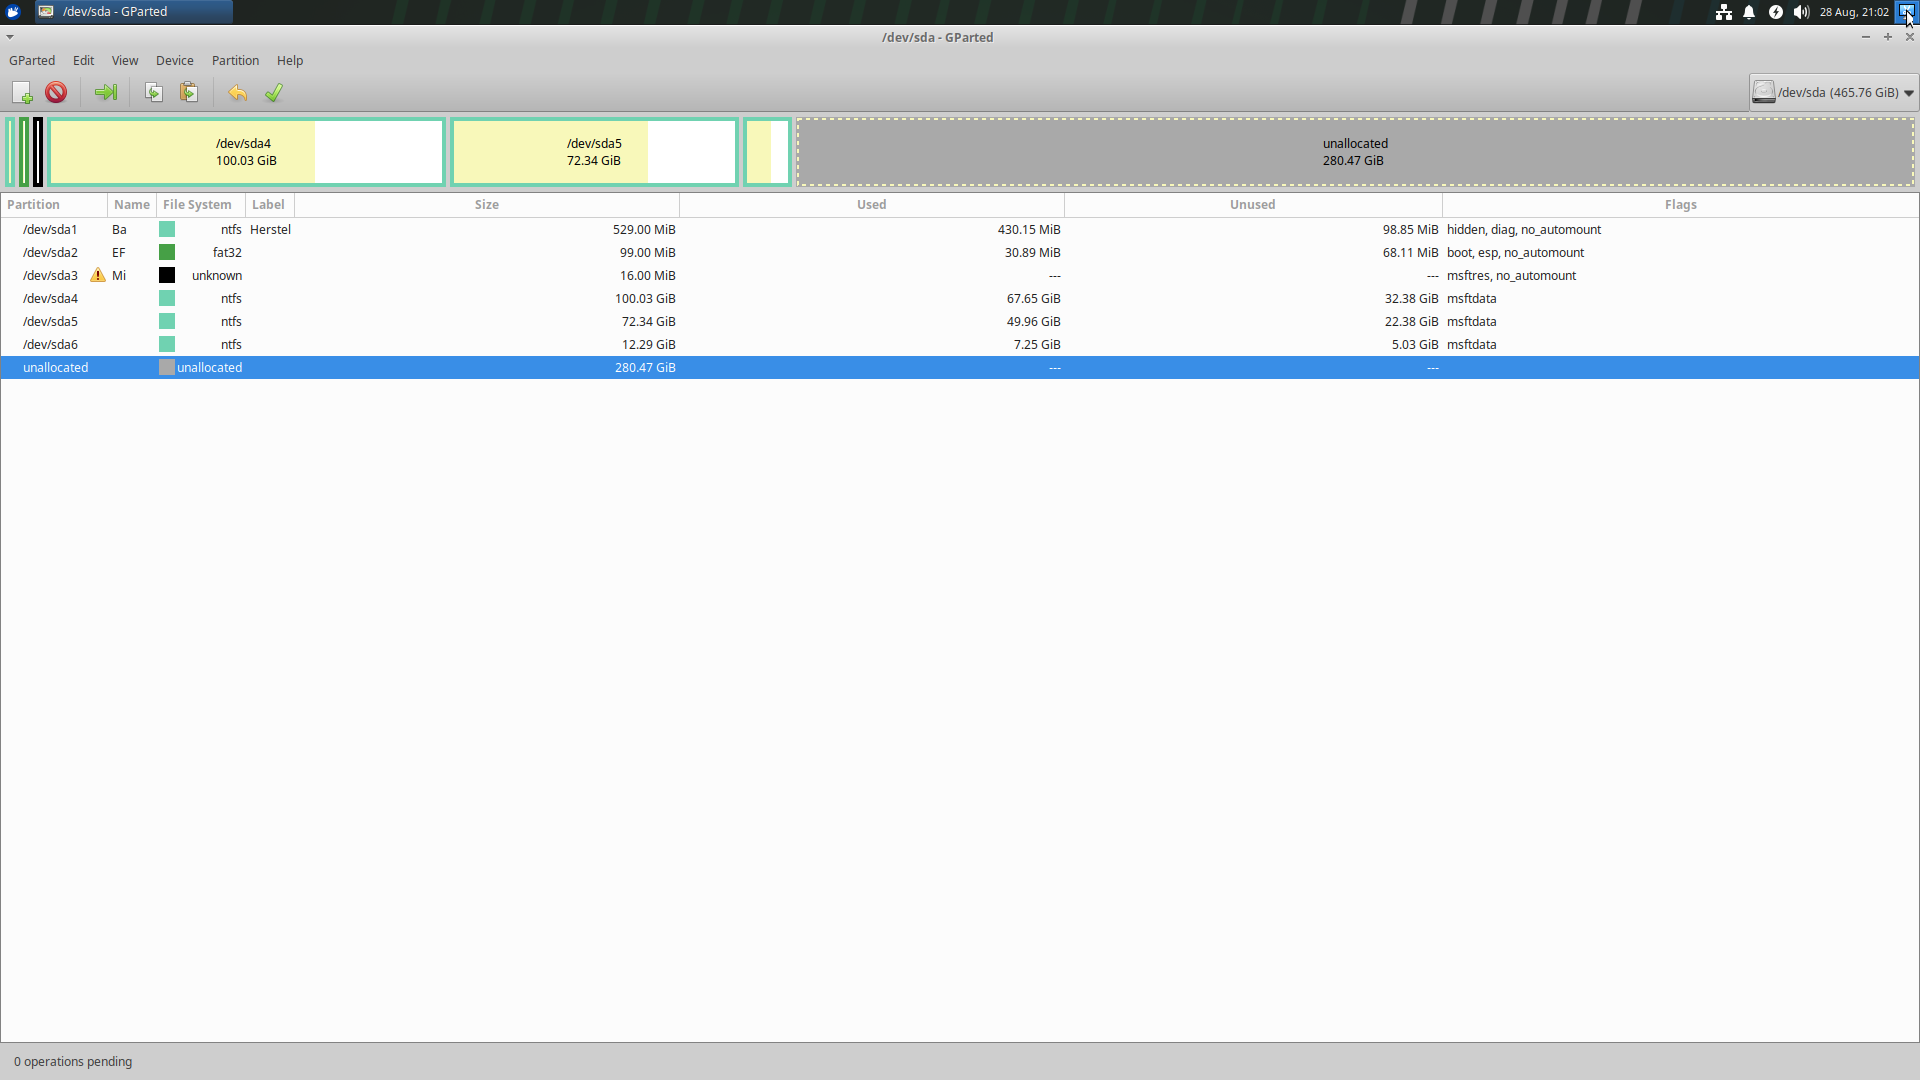The image size is (1920, 1080).
Task: Select unallocated 280.47 GiB block in disk map
Action: coord(1355,152)
